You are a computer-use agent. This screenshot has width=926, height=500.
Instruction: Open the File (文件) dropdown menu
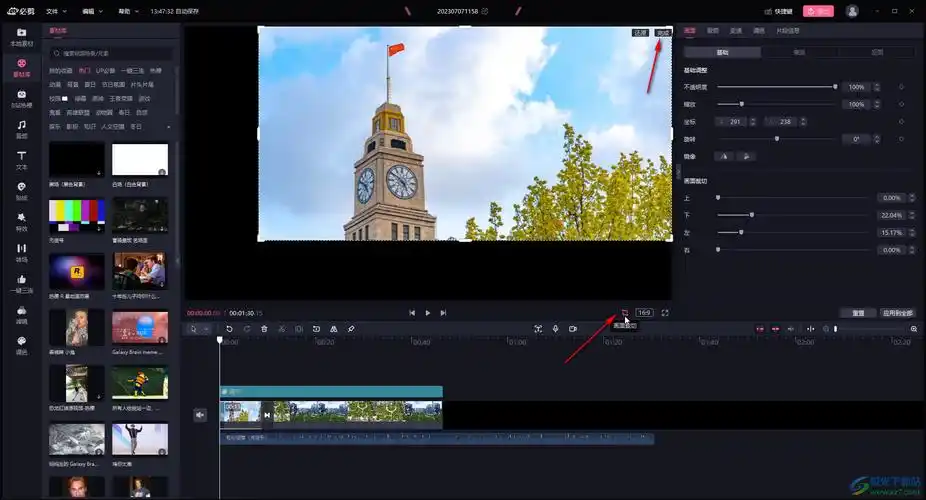tap(56, 11)
